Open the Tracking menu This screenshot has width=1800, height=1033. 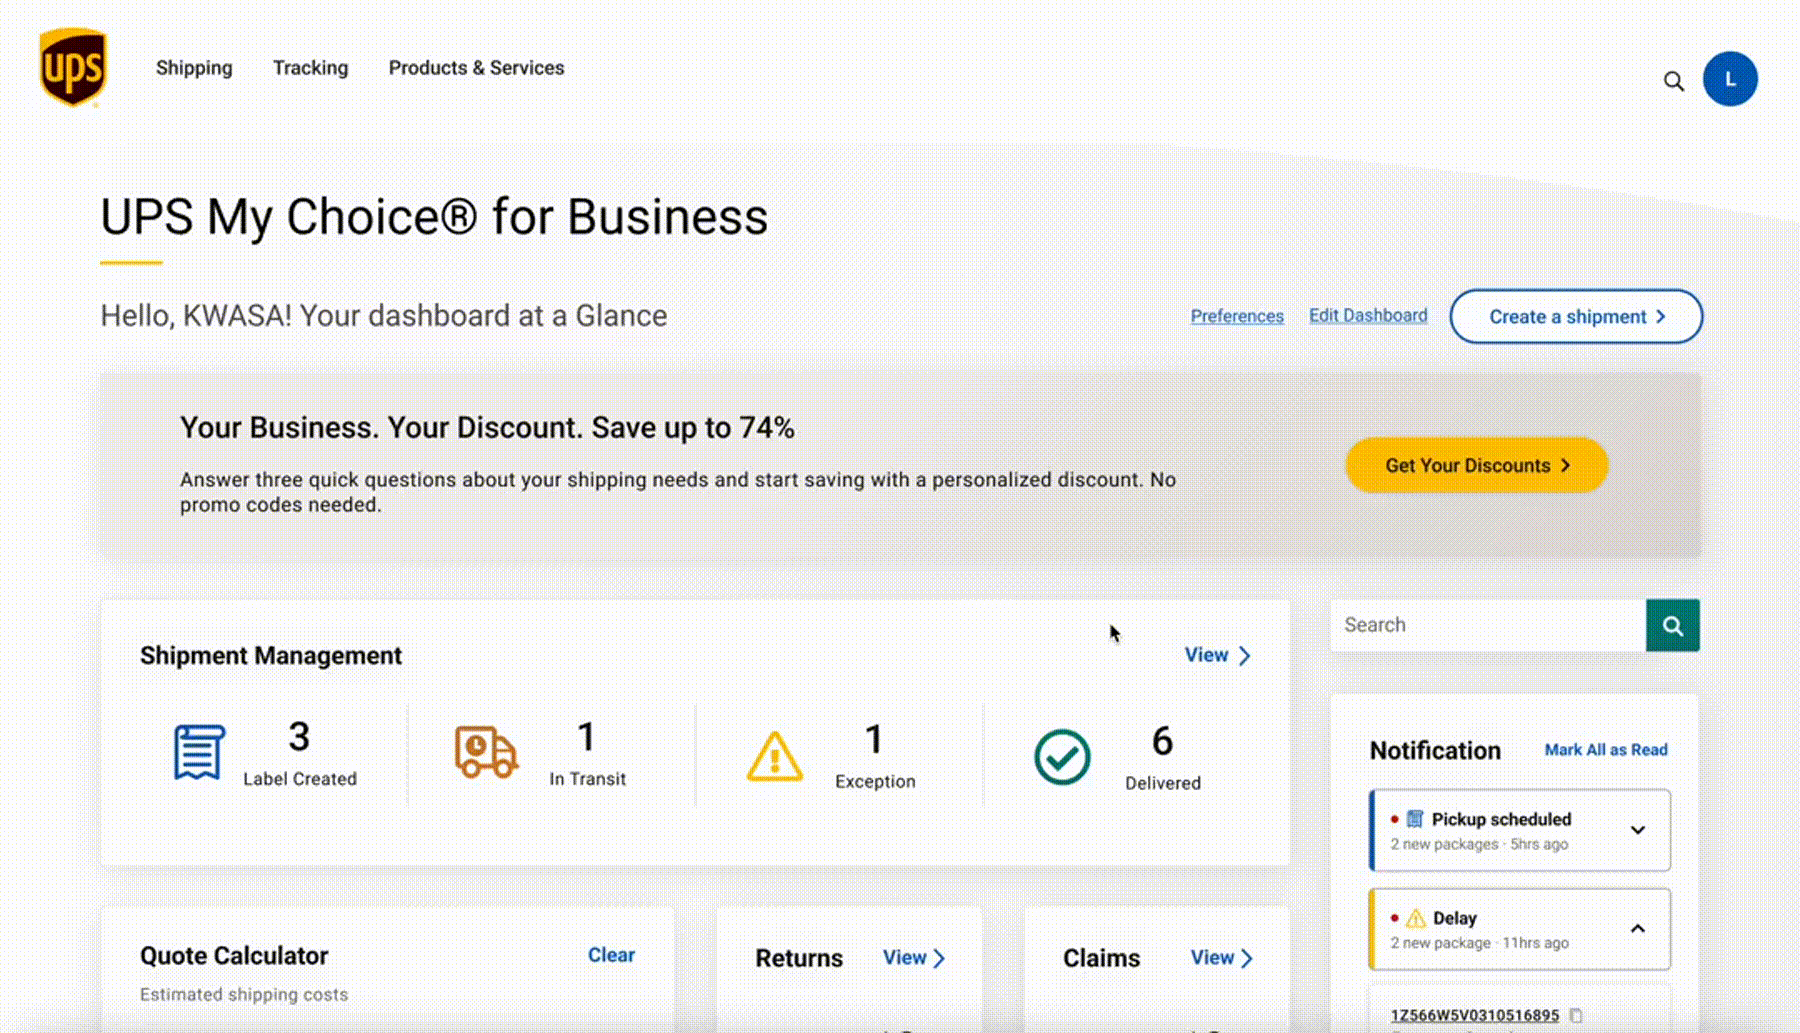coord(311,68)
